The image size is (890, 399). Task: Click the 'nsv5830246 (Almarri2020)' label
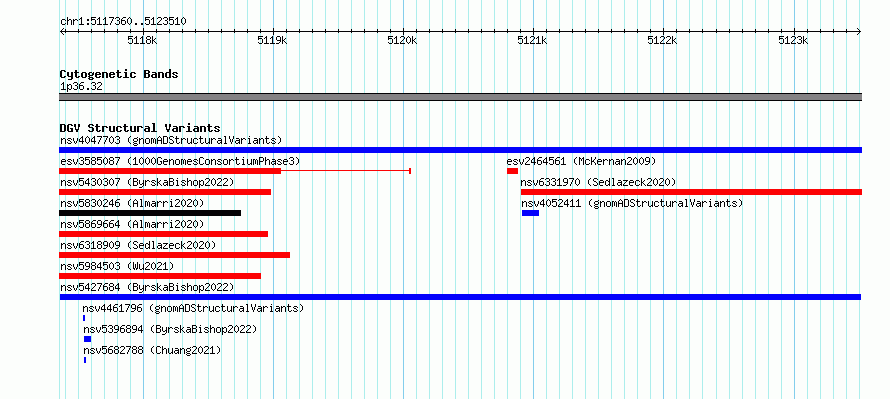pos(132,203)
